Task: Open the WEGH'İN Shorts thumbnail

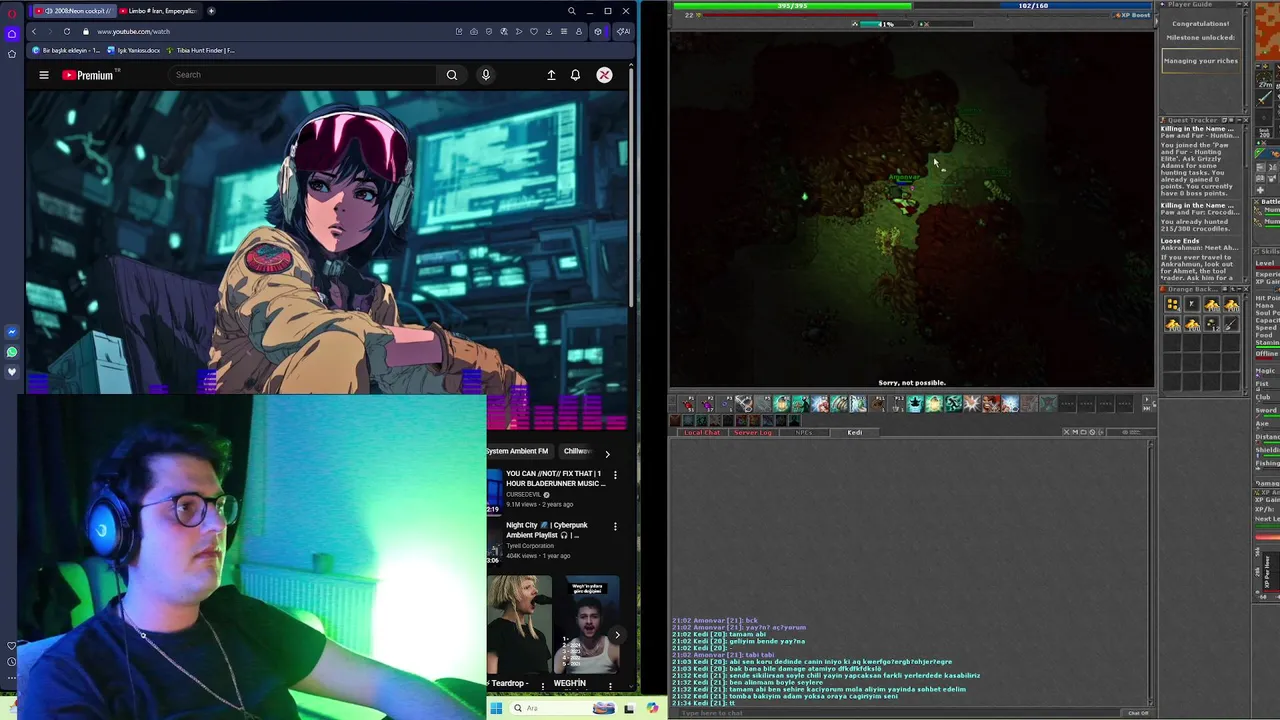Action: pyautogui.click(x=588, y=624)
